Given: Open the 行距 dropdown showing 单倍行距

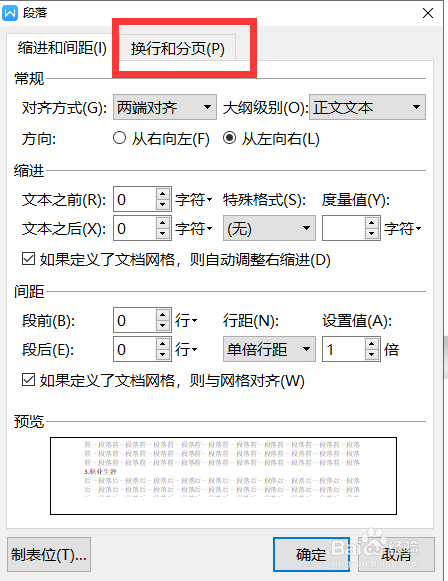Looking at the screenshot, I should point(269,349).
